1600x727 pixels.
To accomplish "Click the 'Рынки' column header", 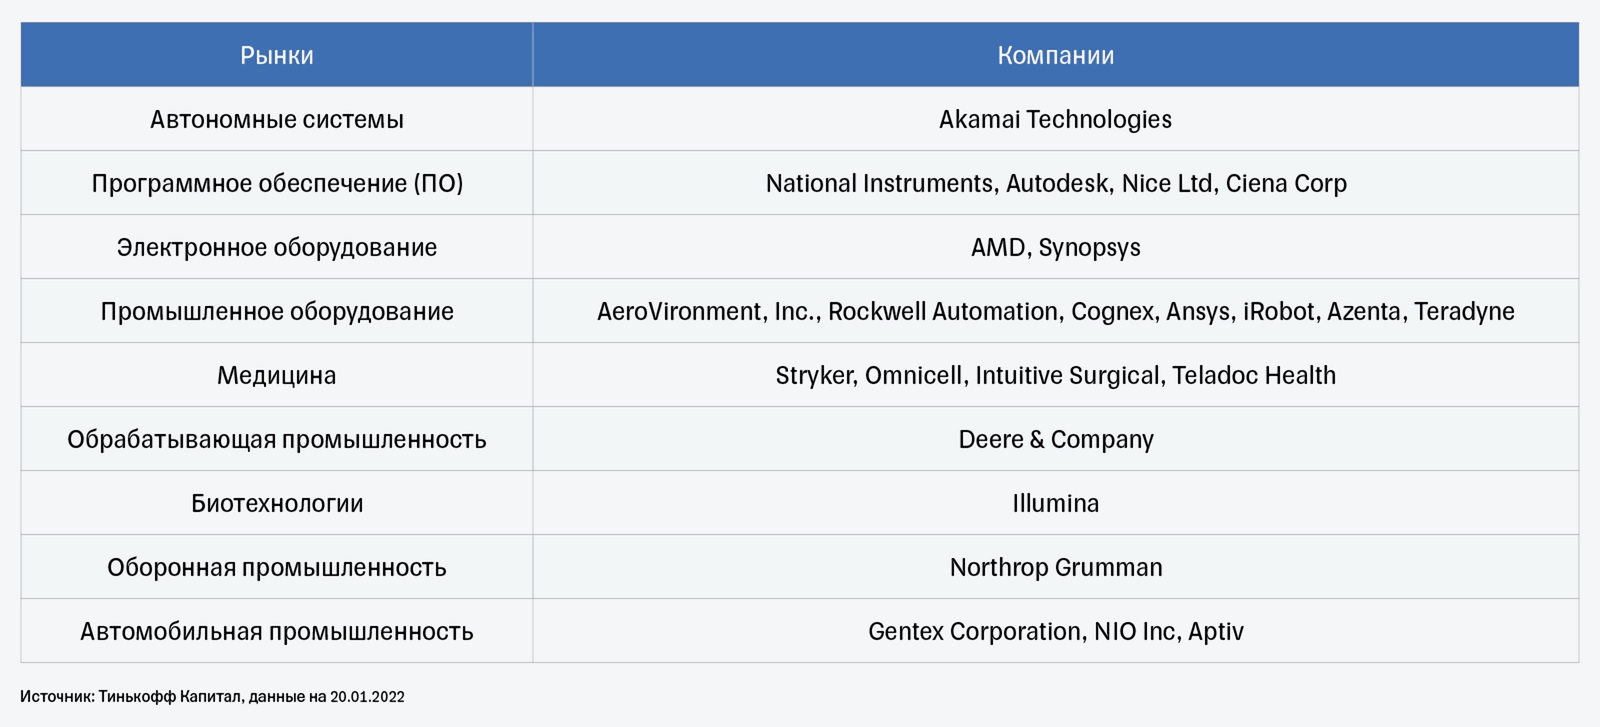I will point(277,55).
